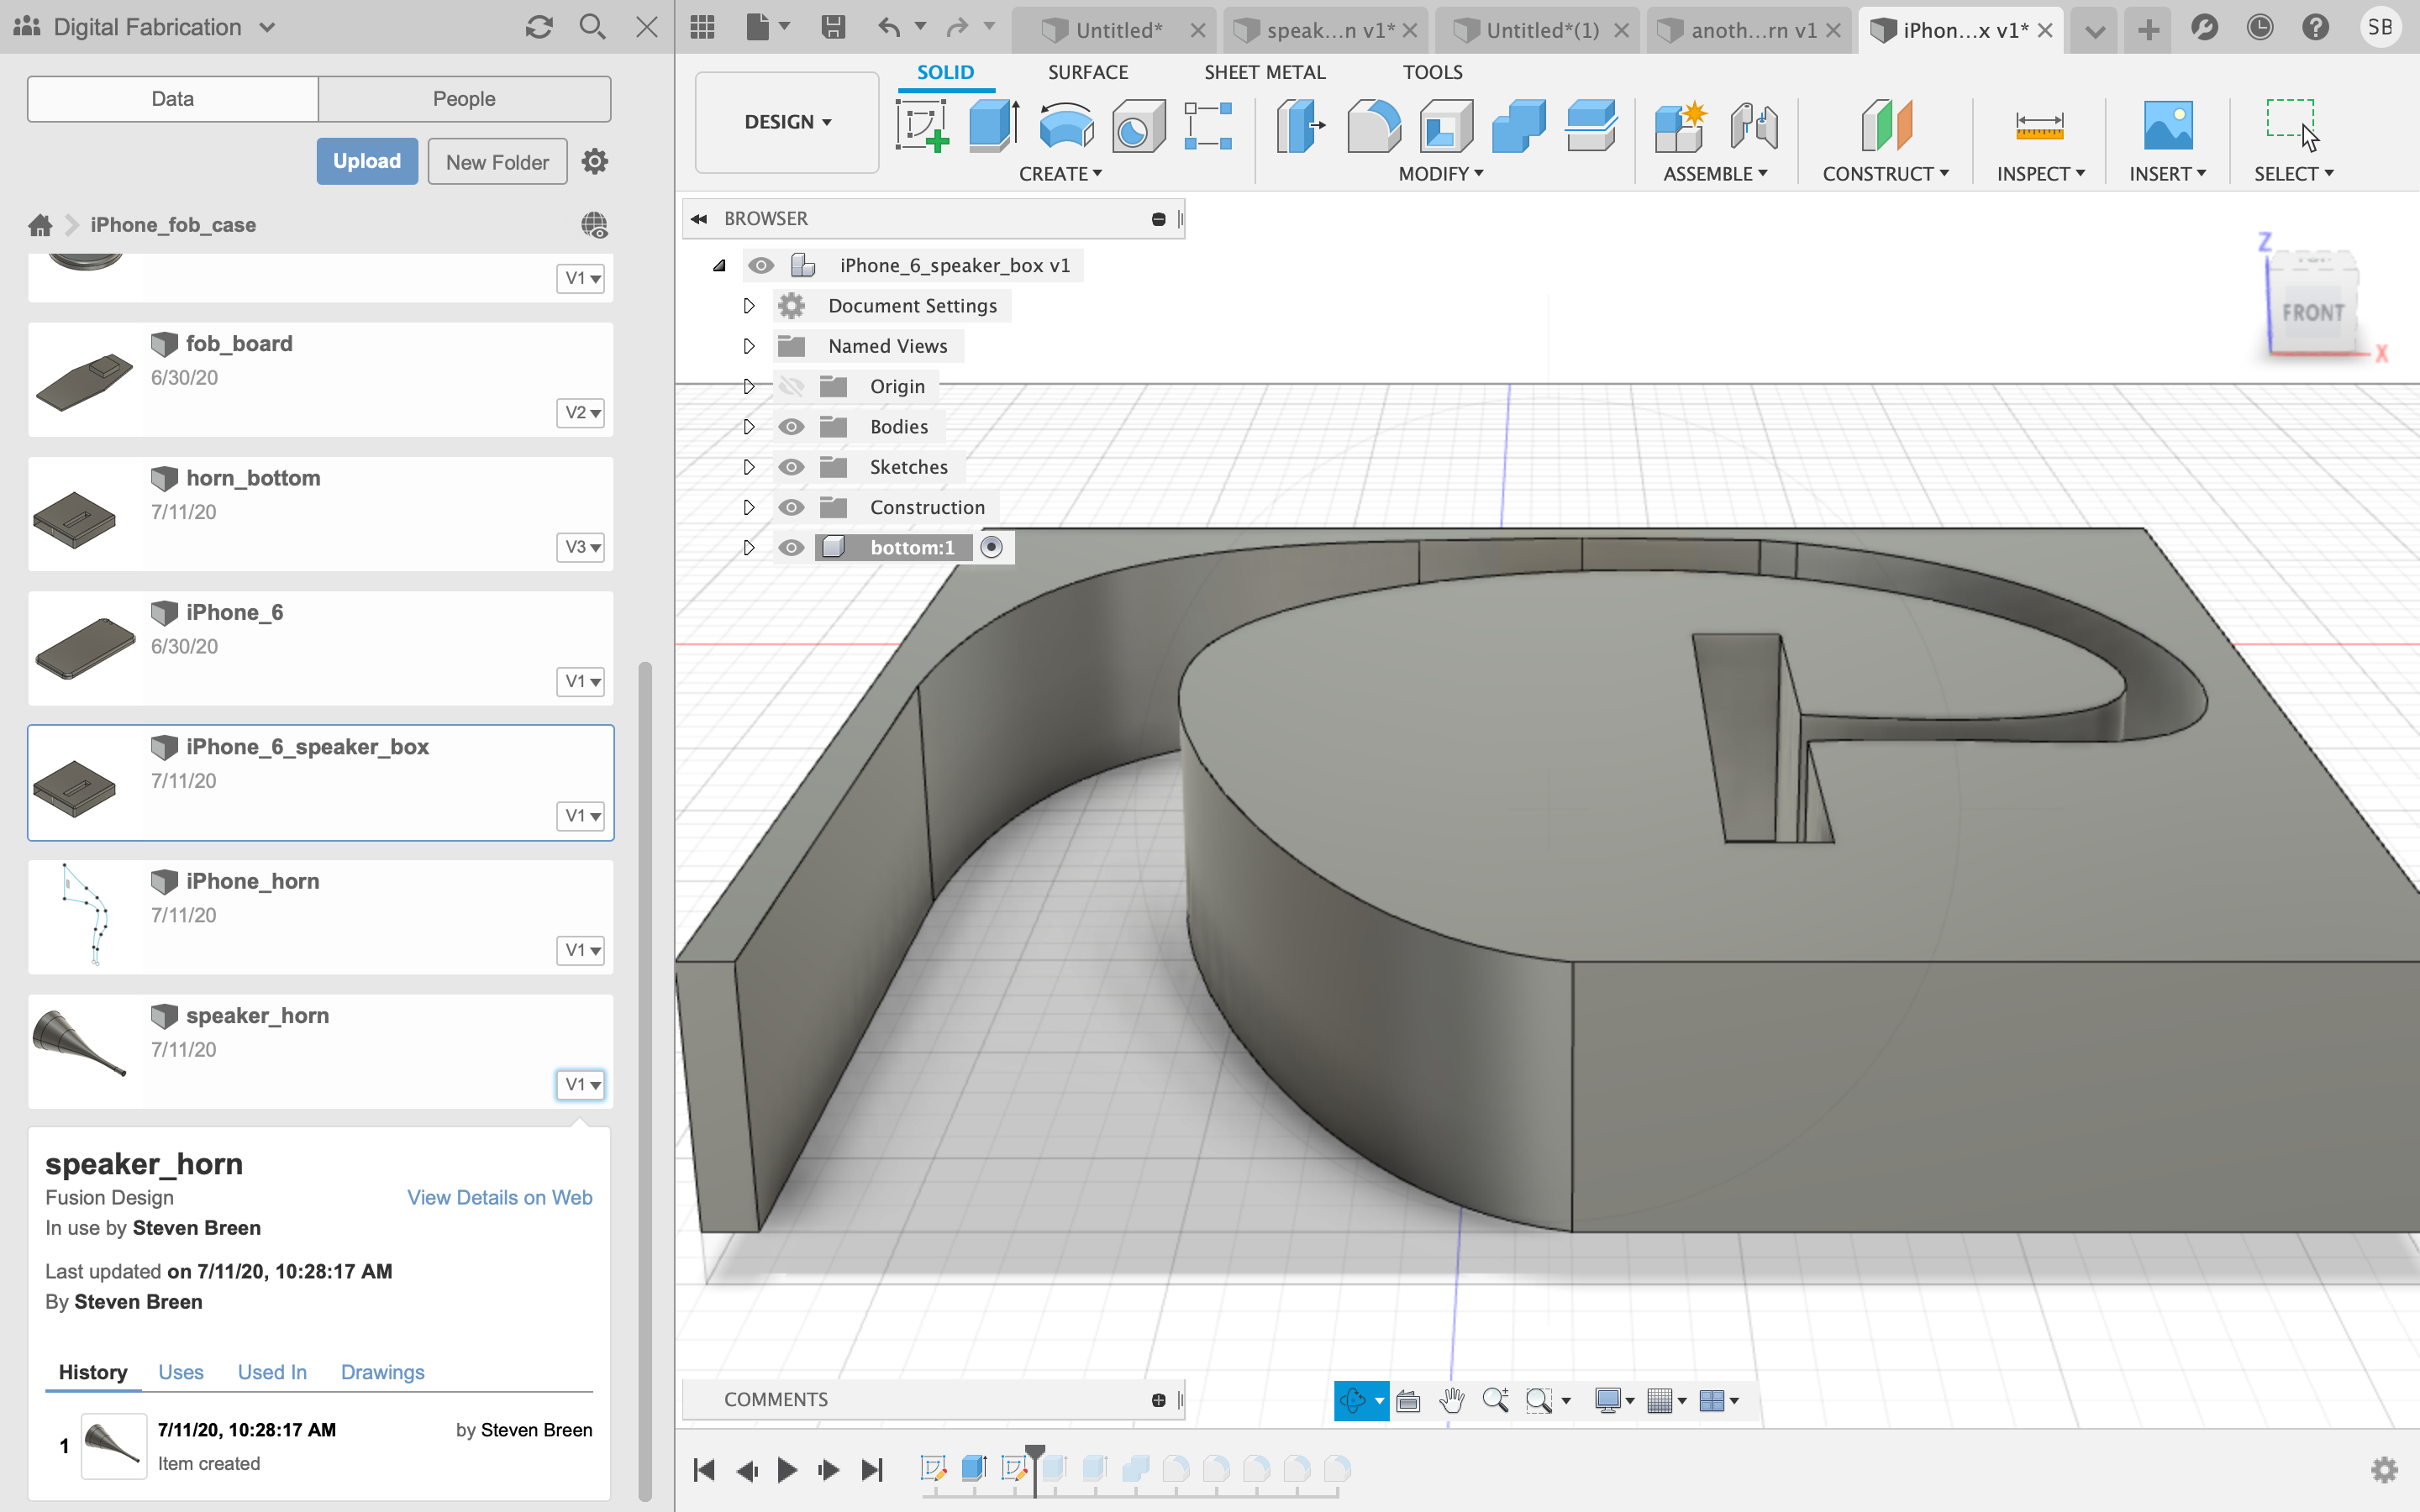
Task: Toggle visibility of Bodies folder
Action: 791,425
